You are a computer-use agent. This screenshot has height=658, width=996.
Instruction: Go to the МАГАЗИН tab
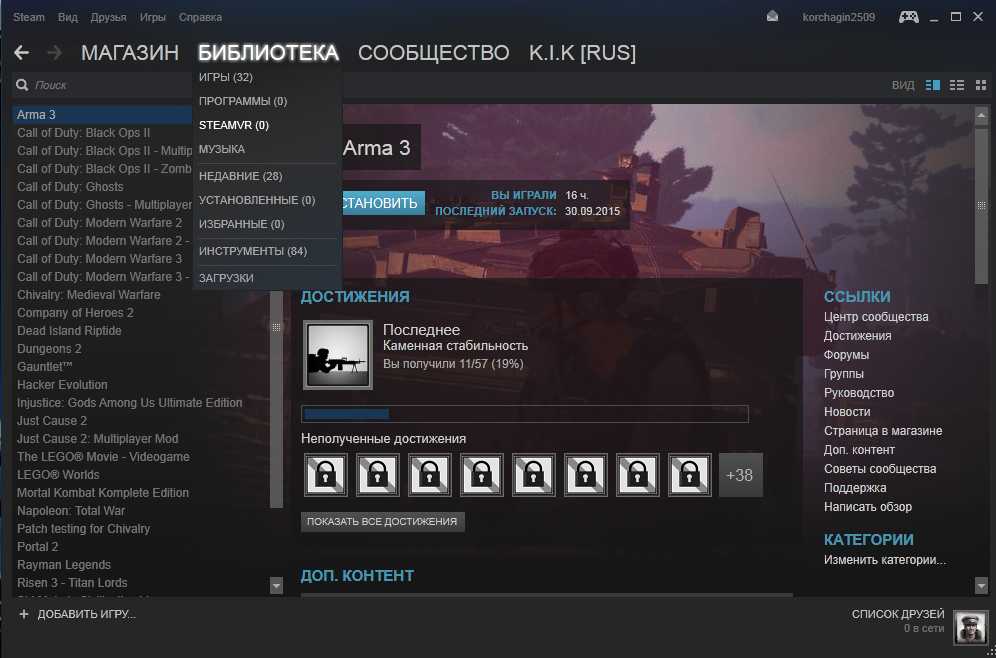(130, 53)
